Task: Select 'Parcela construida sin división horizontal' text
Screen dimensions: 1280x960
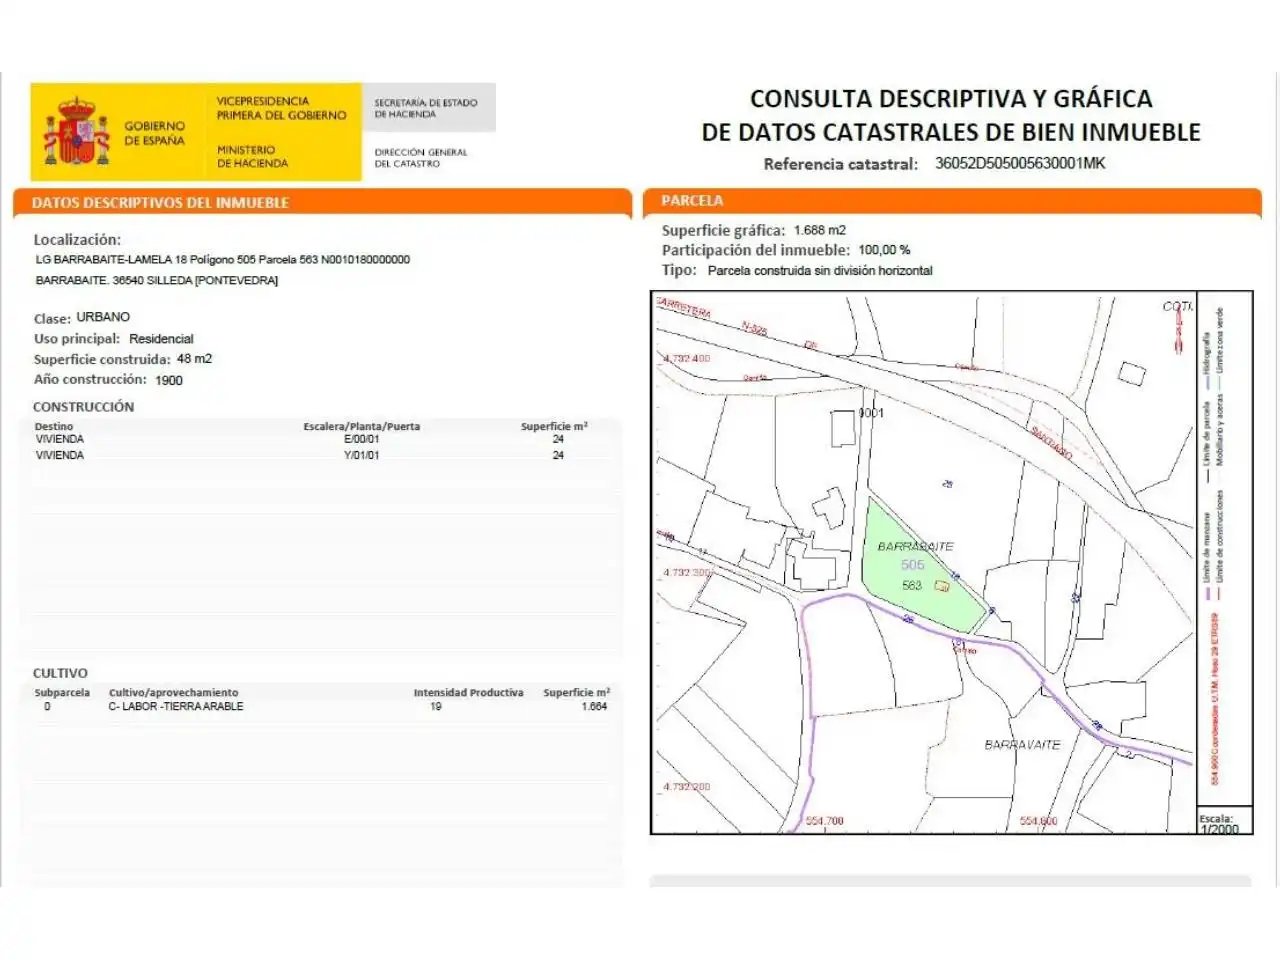Action: [820, 270]
